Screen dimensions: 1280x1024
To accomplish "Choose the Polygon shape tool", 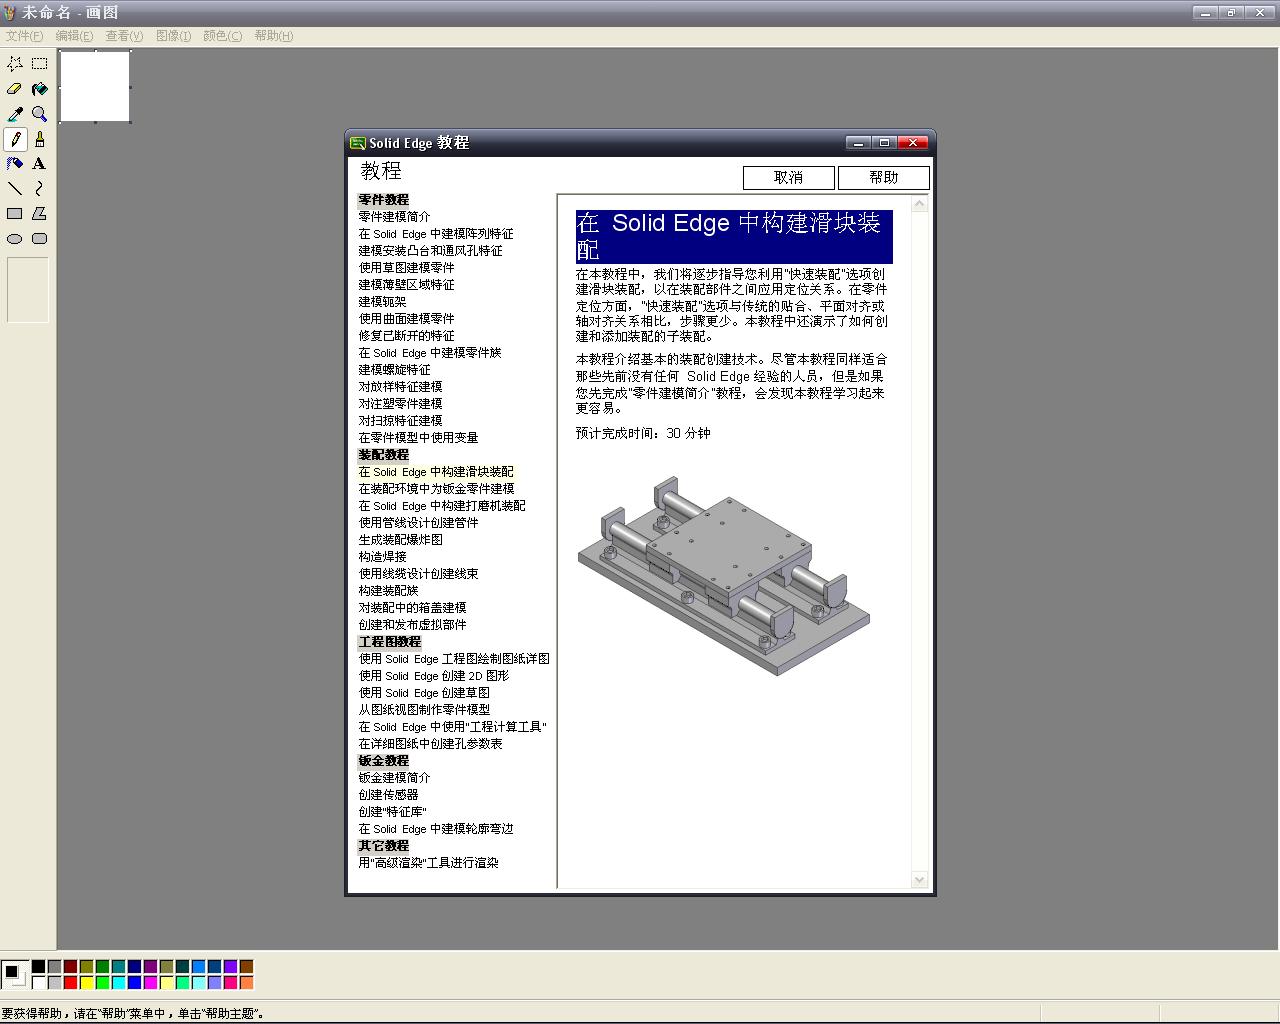I will coord(40,214).
